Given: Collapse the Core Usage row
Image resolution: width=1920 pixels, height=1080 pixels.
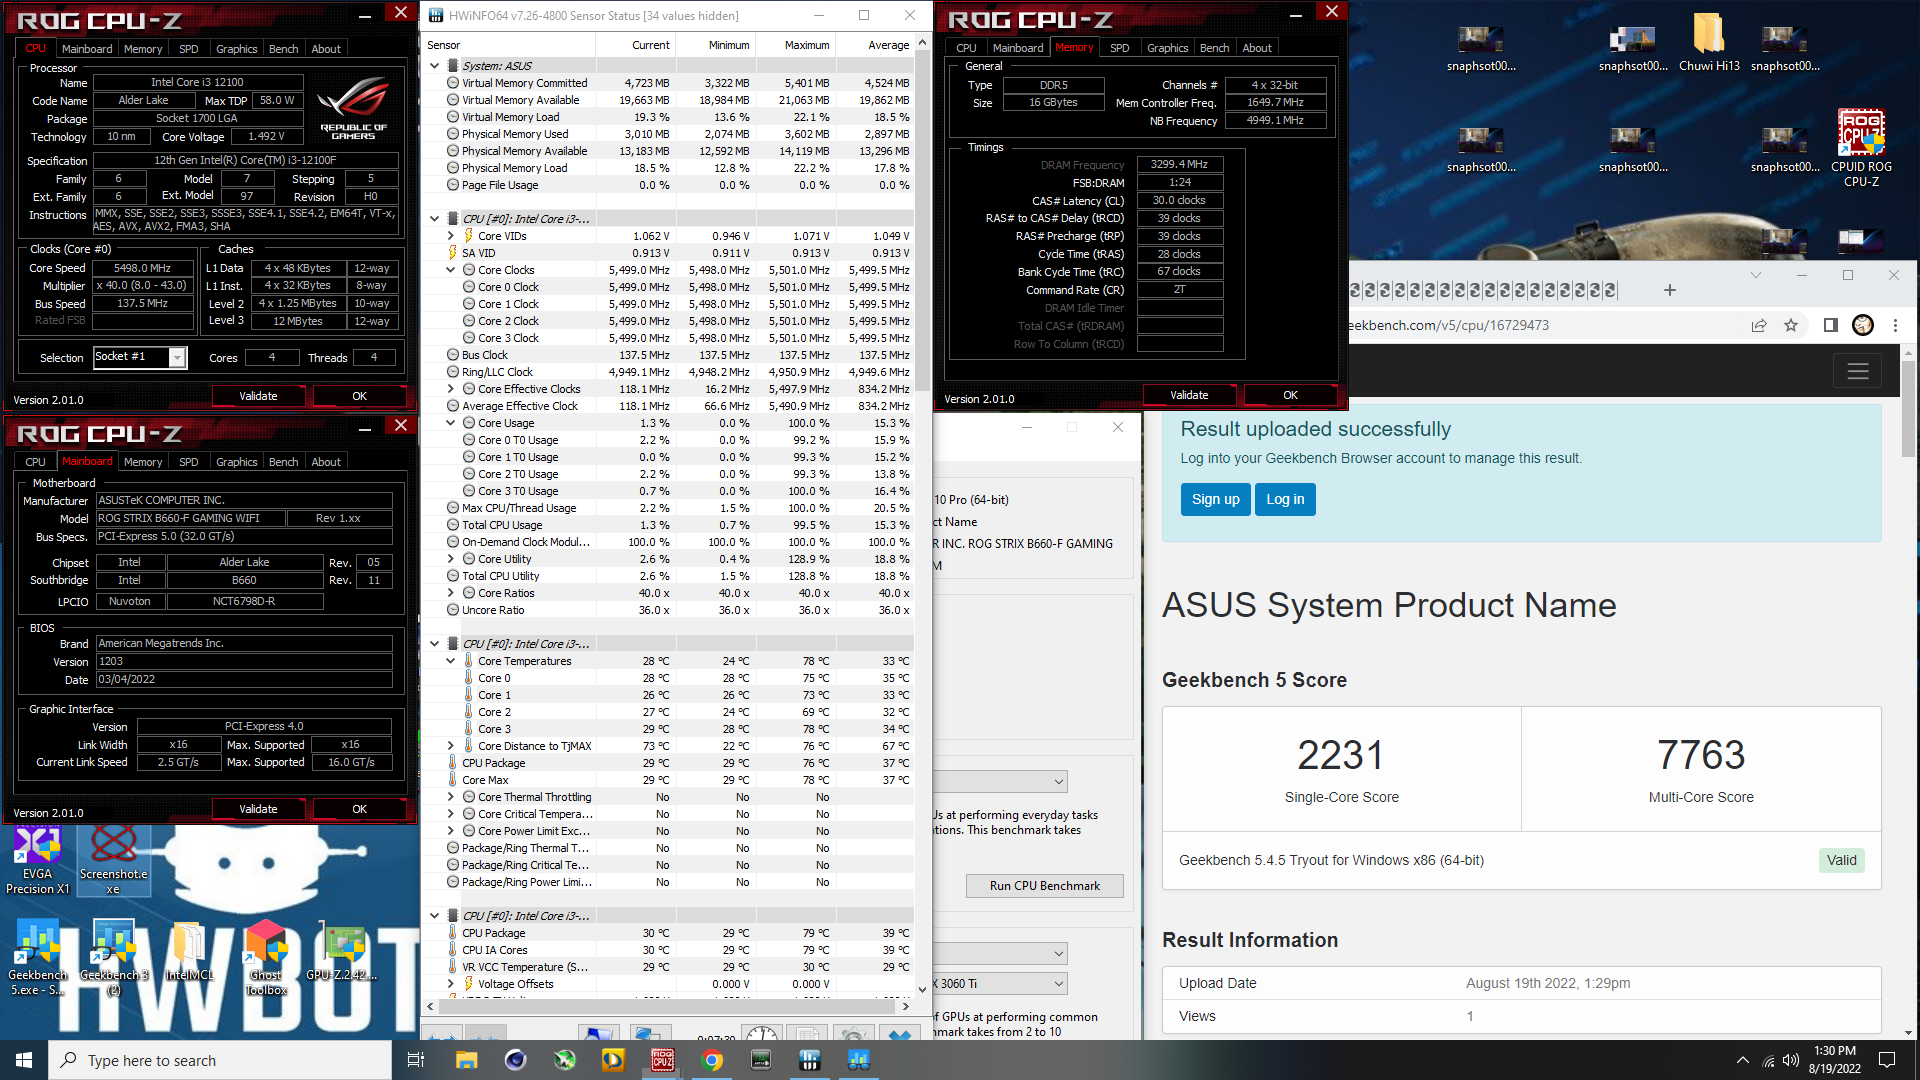Looking at the screenshot, I should (450, 423).
